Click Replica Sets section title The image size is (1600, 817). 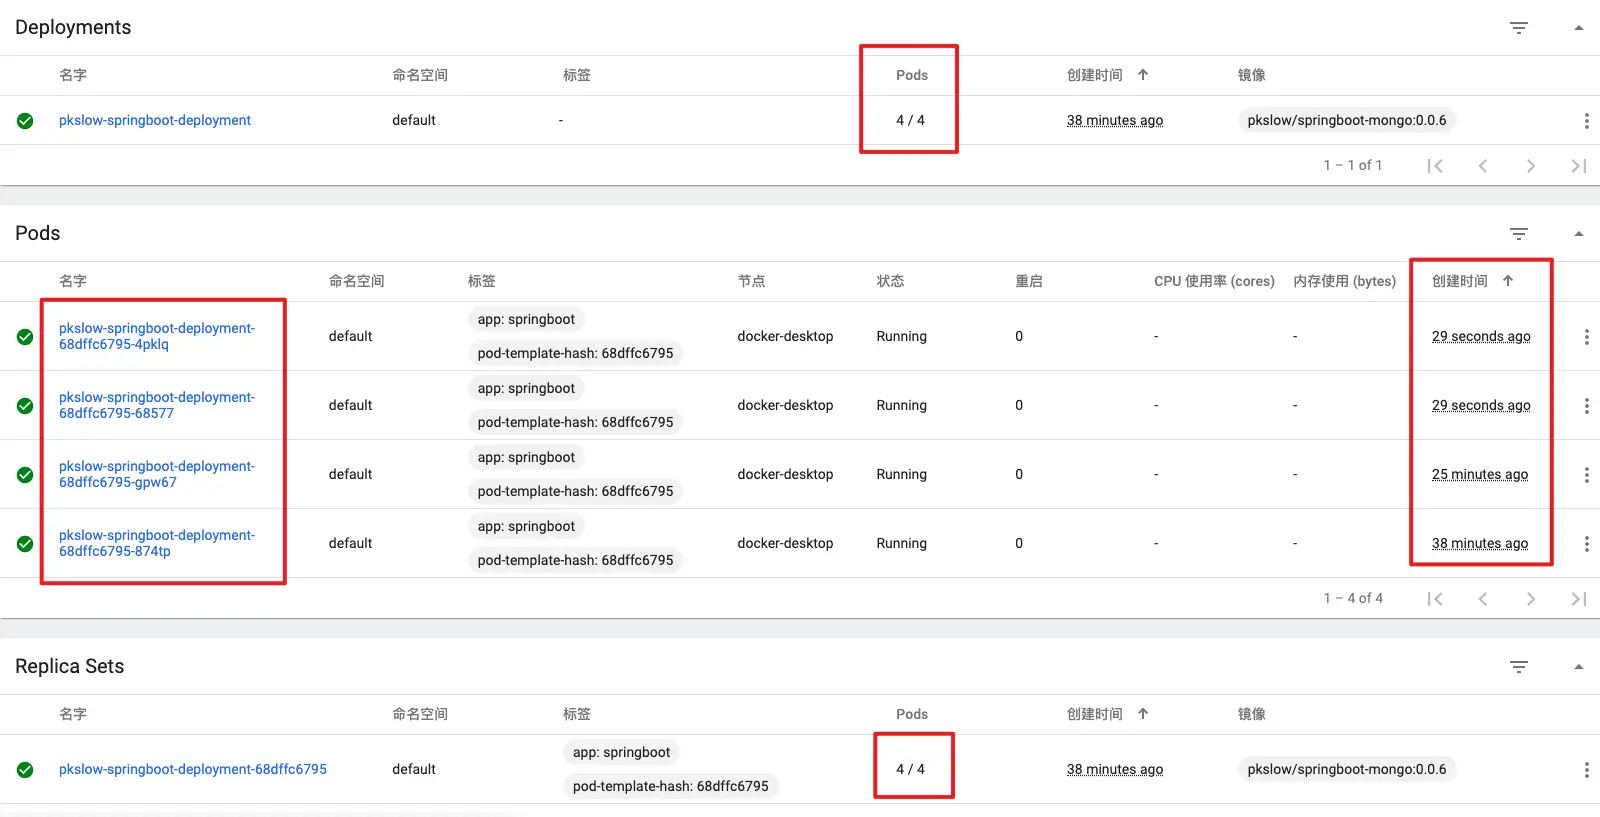pyautogui.click(x=70, y=666)
